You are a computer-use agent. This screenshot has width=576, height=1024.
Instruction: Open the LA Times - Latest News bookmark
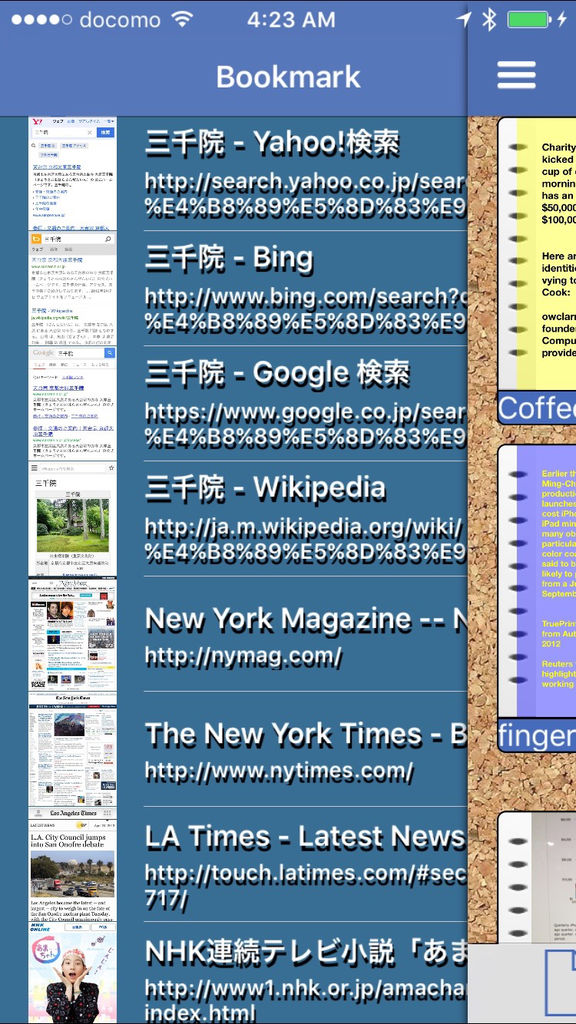(x=306, y=837)
